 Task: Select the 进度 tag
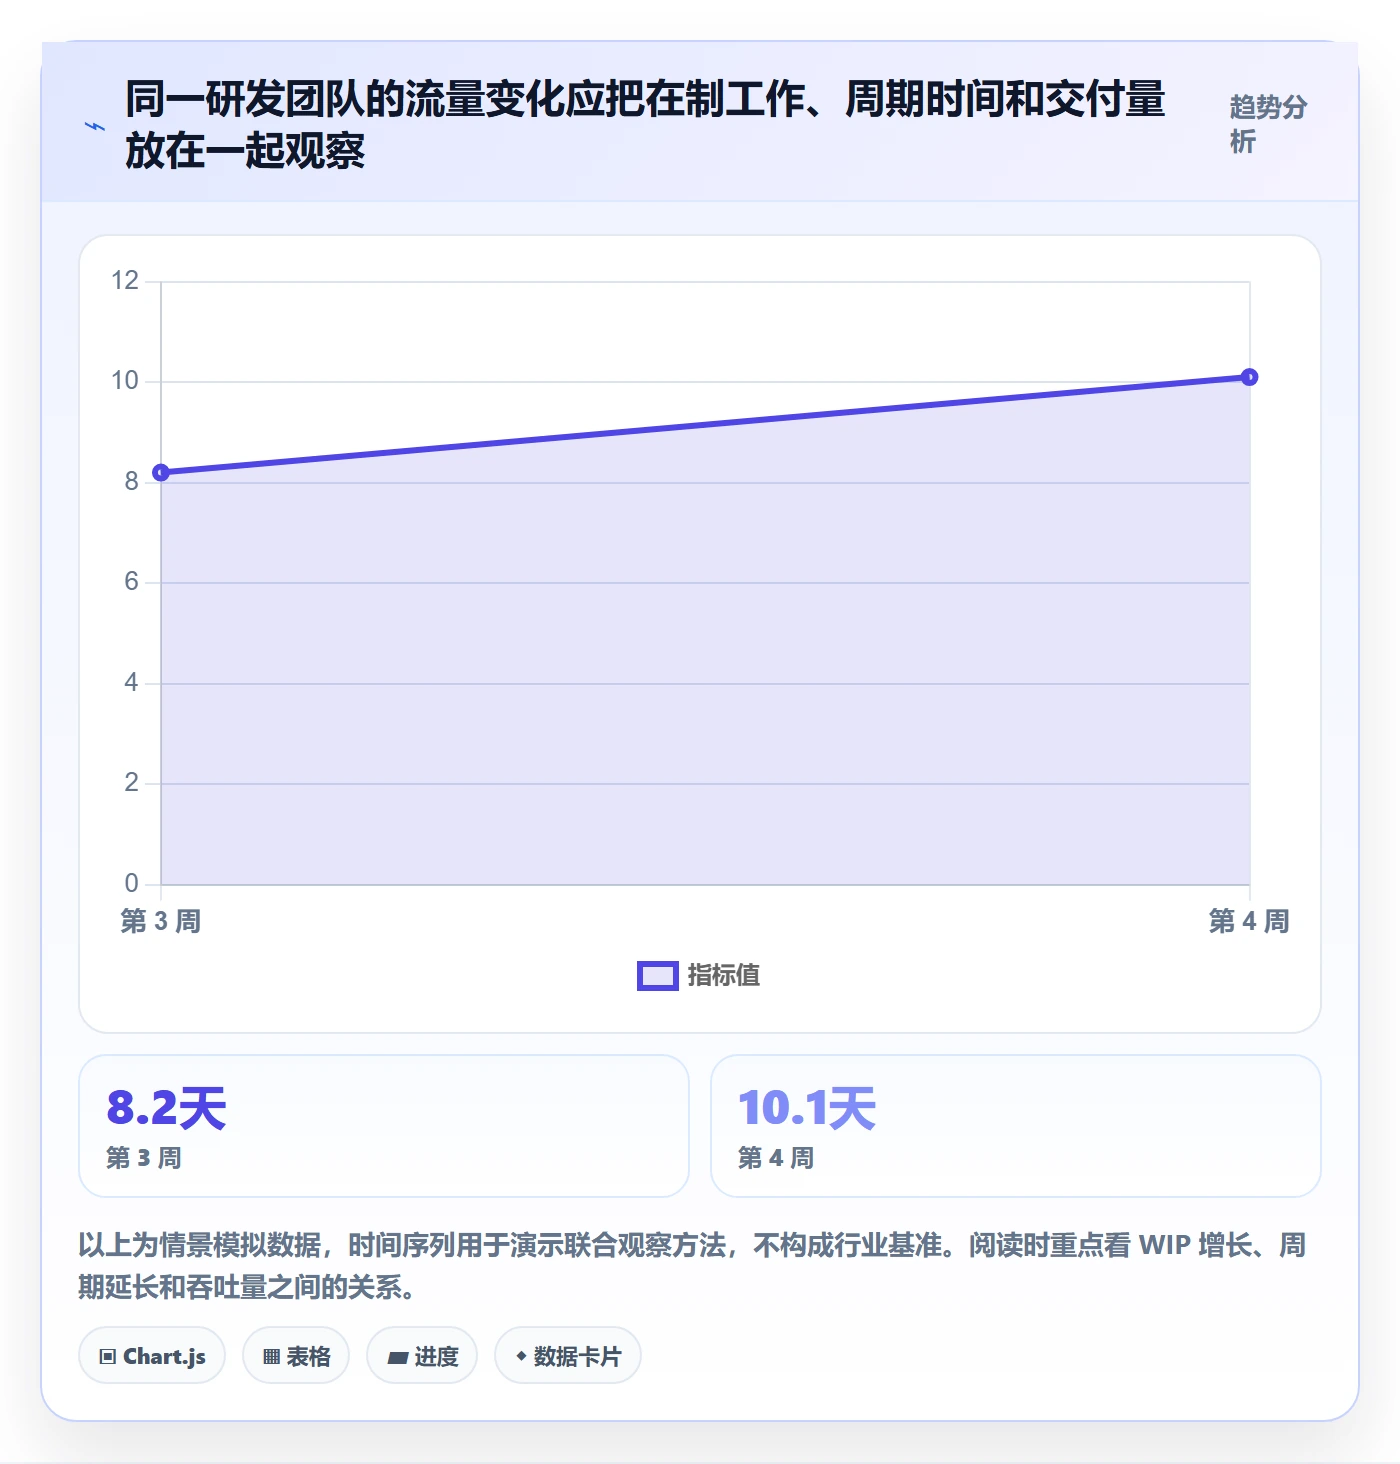[422, 1356]
